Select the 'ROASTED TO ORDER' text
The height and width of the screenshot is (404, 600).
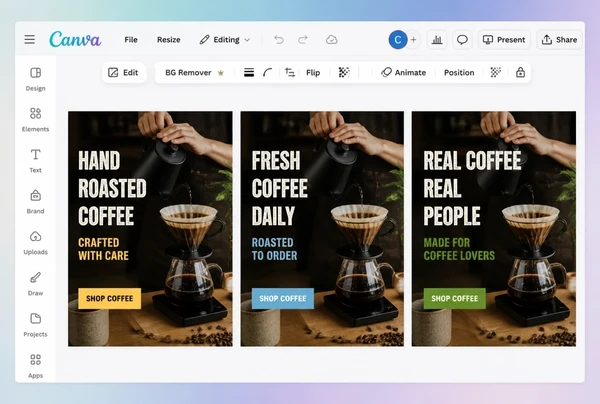click(x=274, y=249)
